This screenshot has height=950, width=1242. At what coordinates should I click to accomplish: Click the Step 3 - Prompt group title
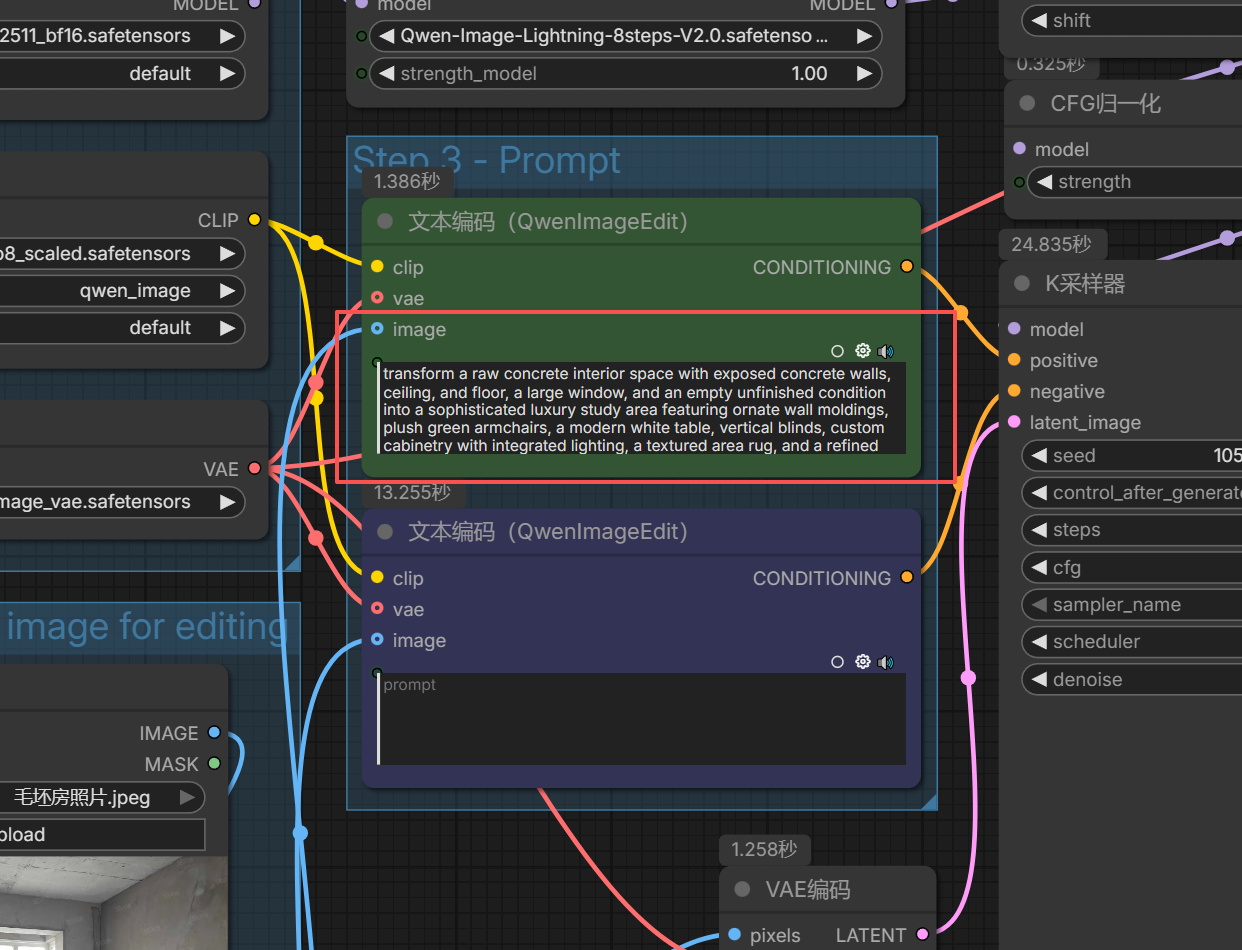pyautogui.click(x=487, y=160)
